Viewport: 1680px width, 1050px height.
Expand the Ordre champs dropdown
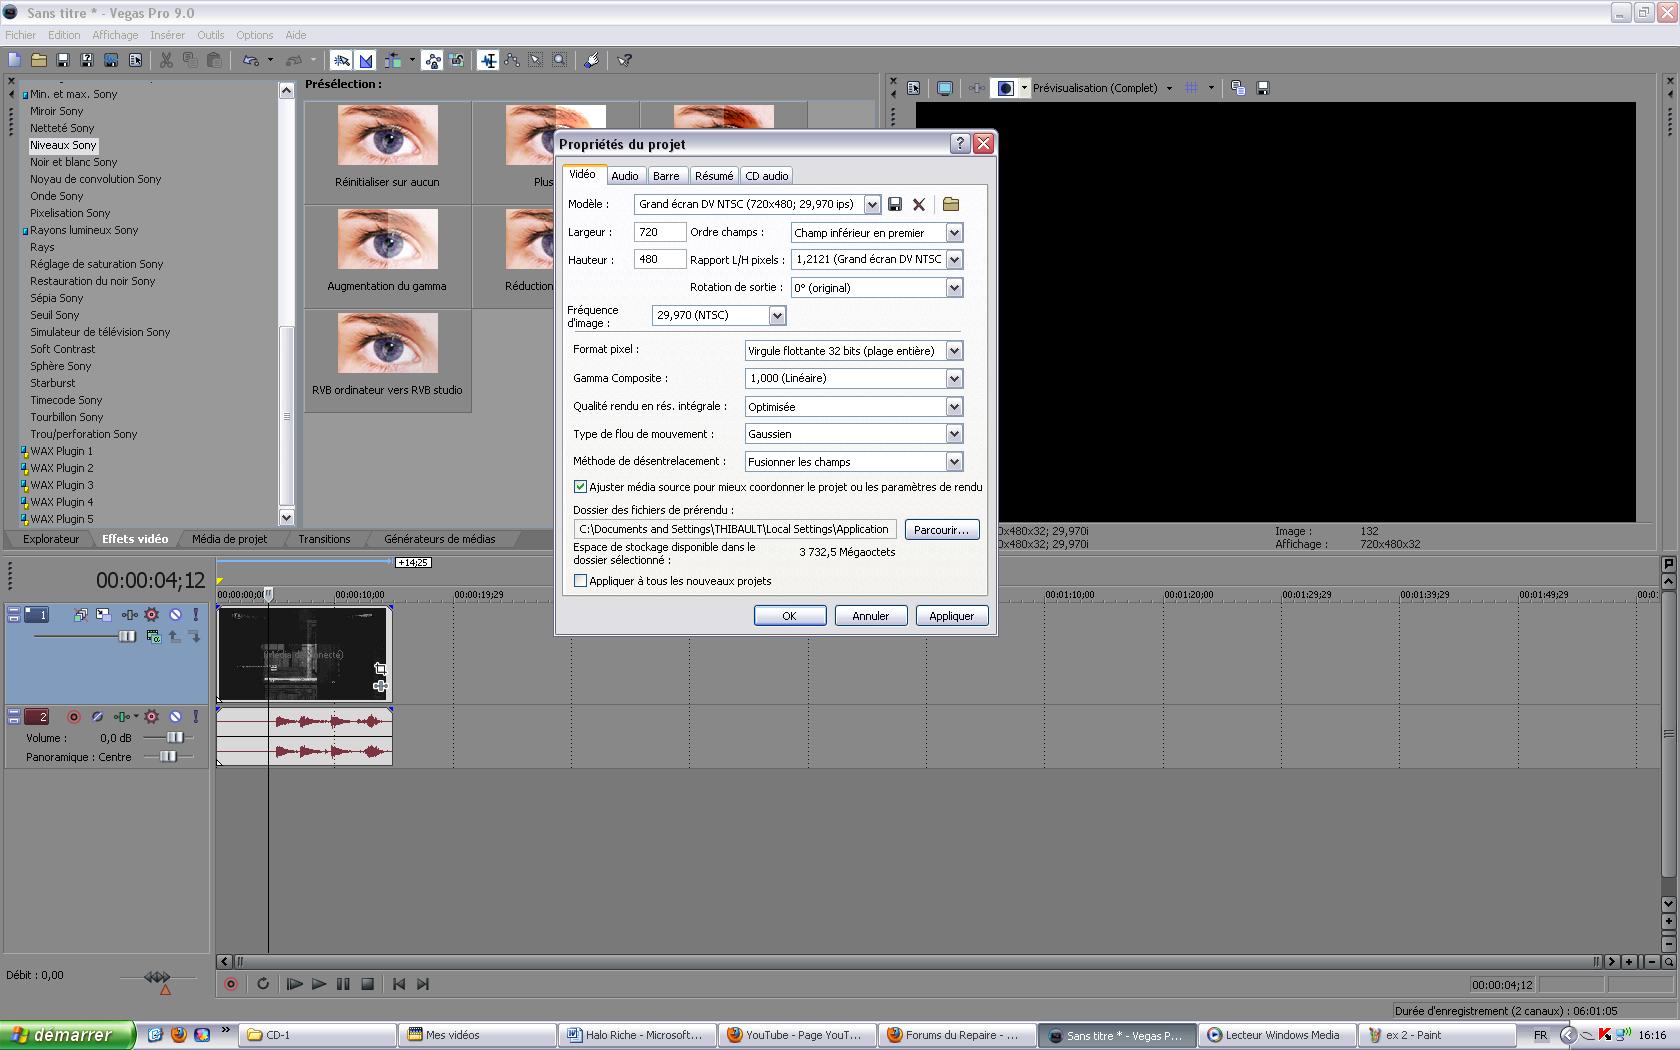[954, 233]
